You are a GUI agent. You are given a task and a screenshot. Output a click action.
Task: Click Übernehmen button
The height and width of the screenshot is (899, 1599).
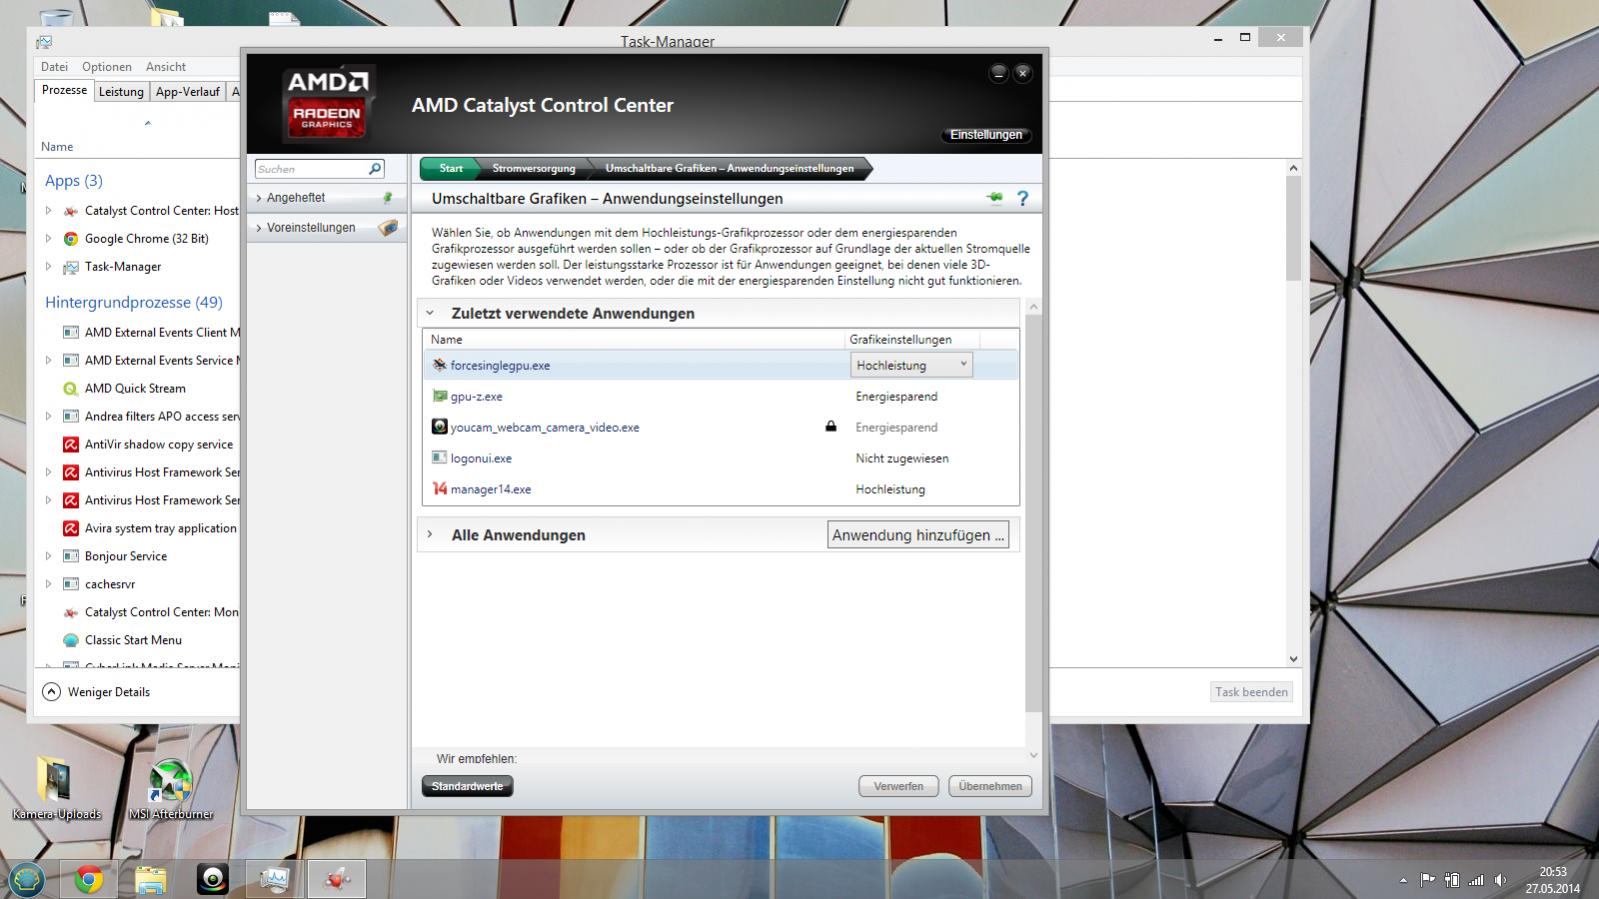(990, 786)
